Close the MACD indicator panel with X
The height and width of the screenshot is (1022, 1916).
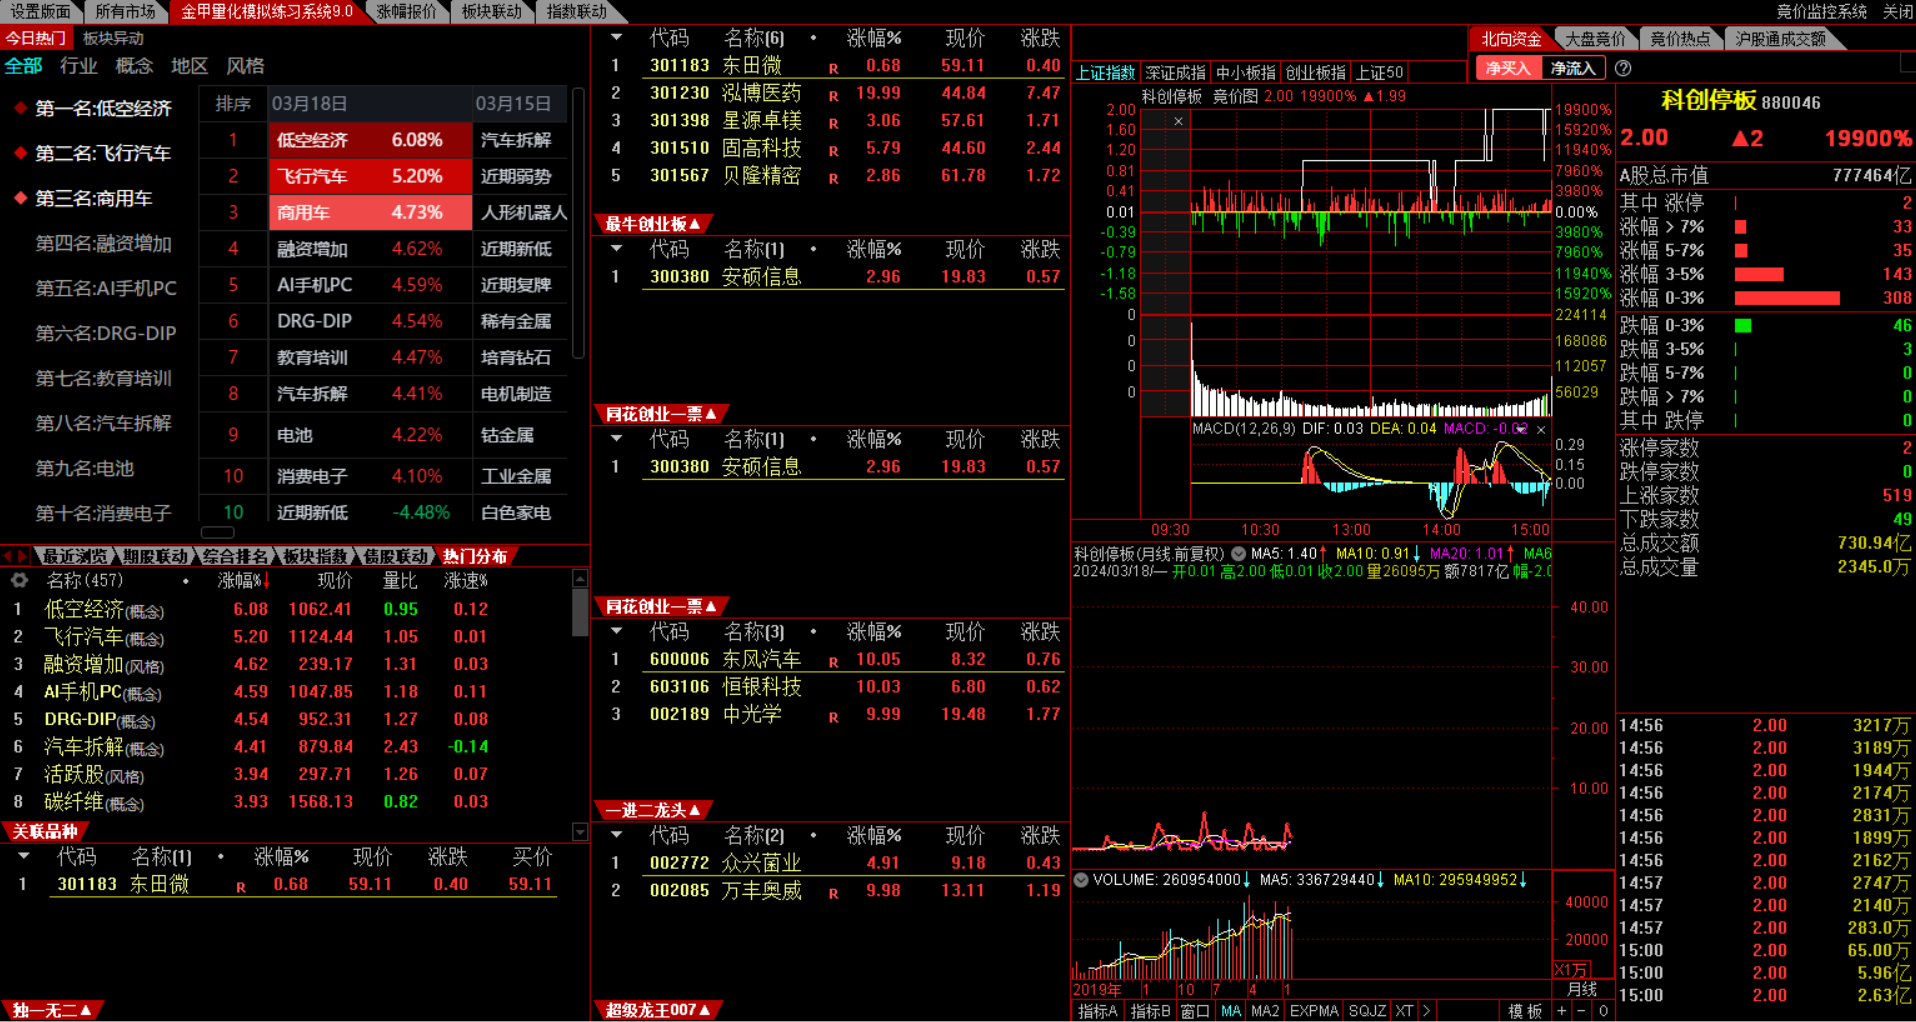coord(1541,429)
